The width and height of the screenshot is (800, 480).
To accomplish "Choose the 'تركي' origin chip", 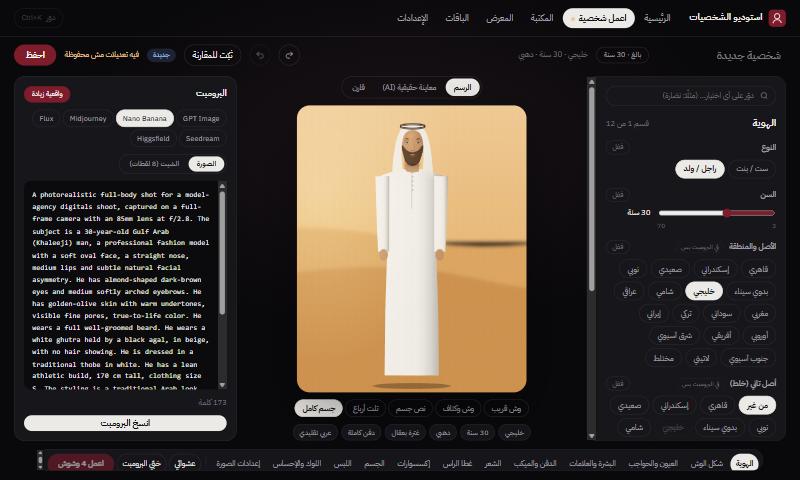I will pyautogui.click(x=686, y=314).
